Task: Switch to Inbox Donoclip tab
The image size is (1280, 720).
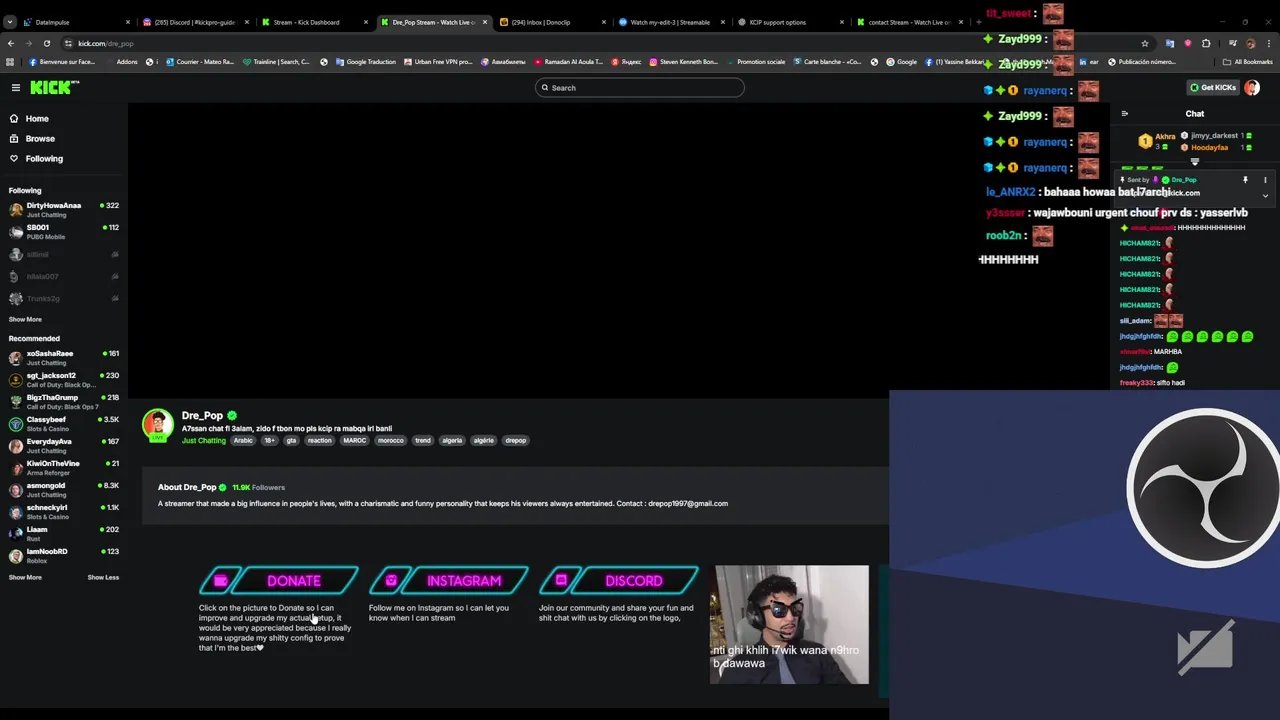Action: [x=551, y=22]
